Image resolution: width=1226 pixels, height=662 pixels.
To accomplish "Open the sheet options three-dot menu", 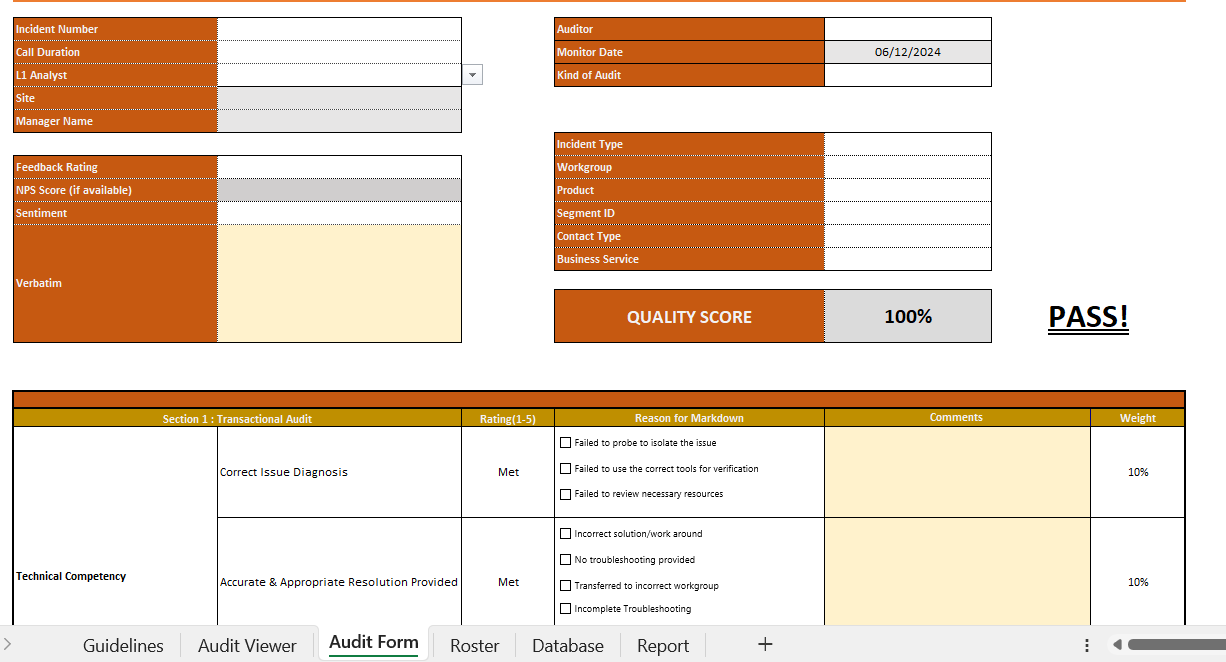I will [x=1086, y=645].
